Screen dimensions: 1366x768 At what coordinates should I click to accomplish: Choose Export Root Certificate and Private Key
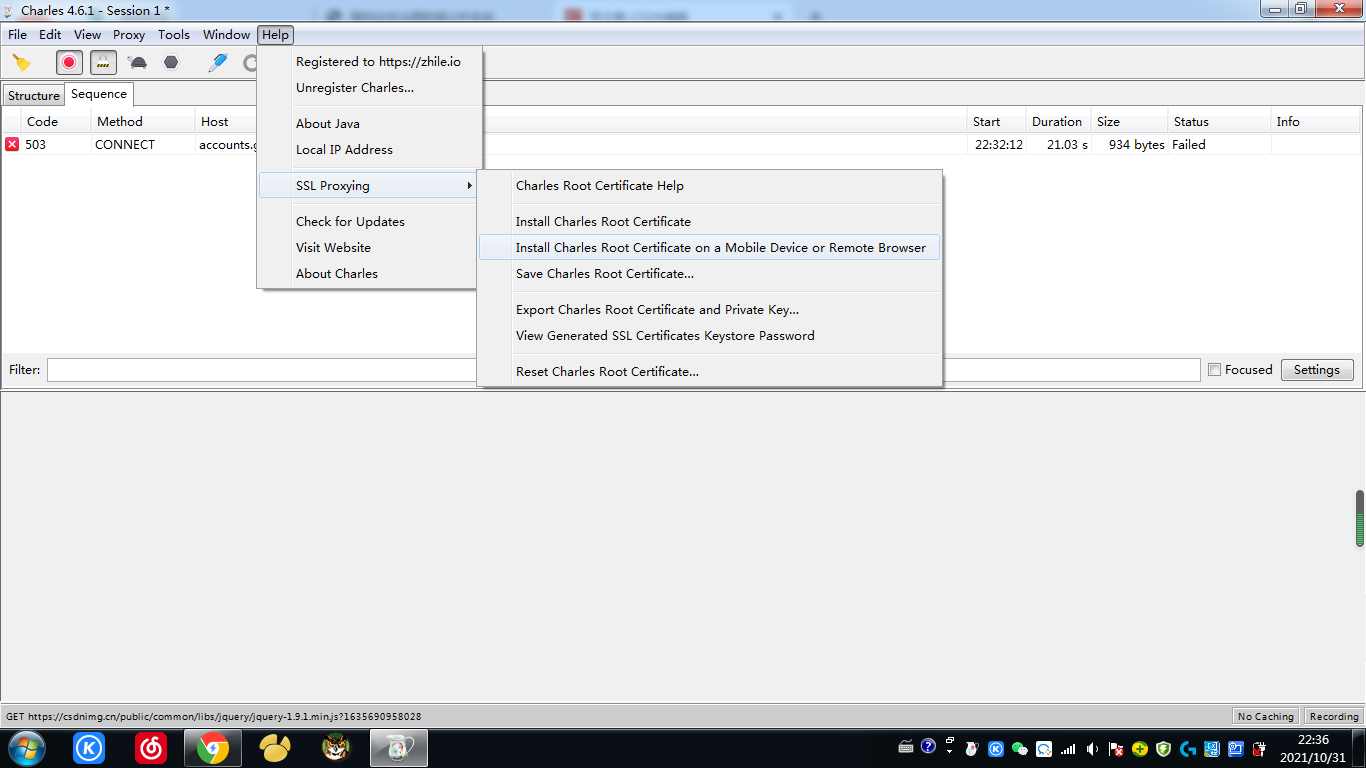click(x=710, y=310)
